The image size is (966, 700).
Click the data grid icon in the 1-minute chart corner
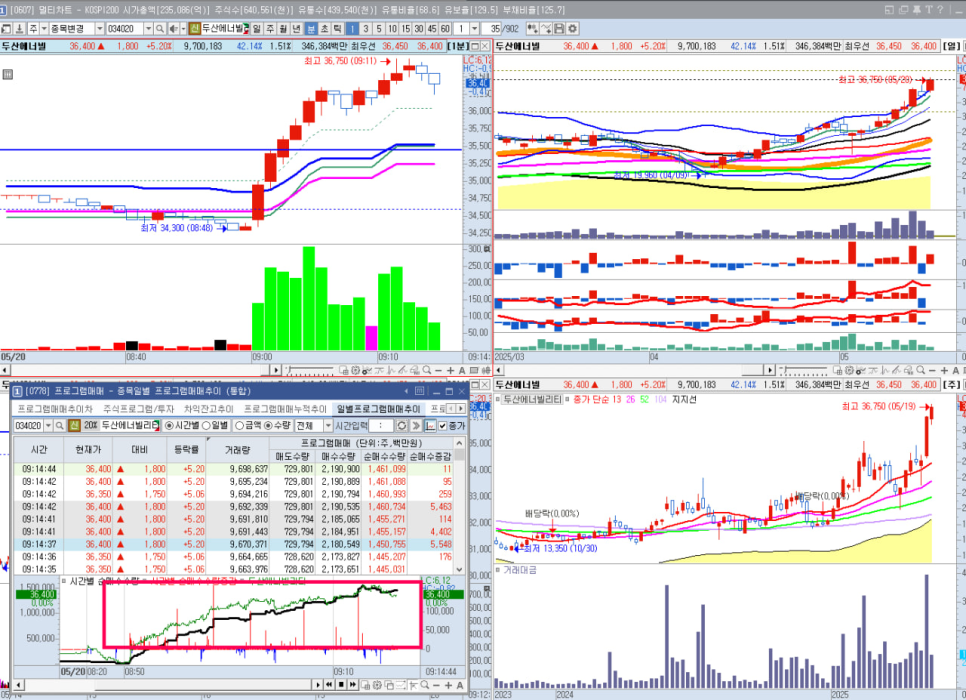pos(7,74)
